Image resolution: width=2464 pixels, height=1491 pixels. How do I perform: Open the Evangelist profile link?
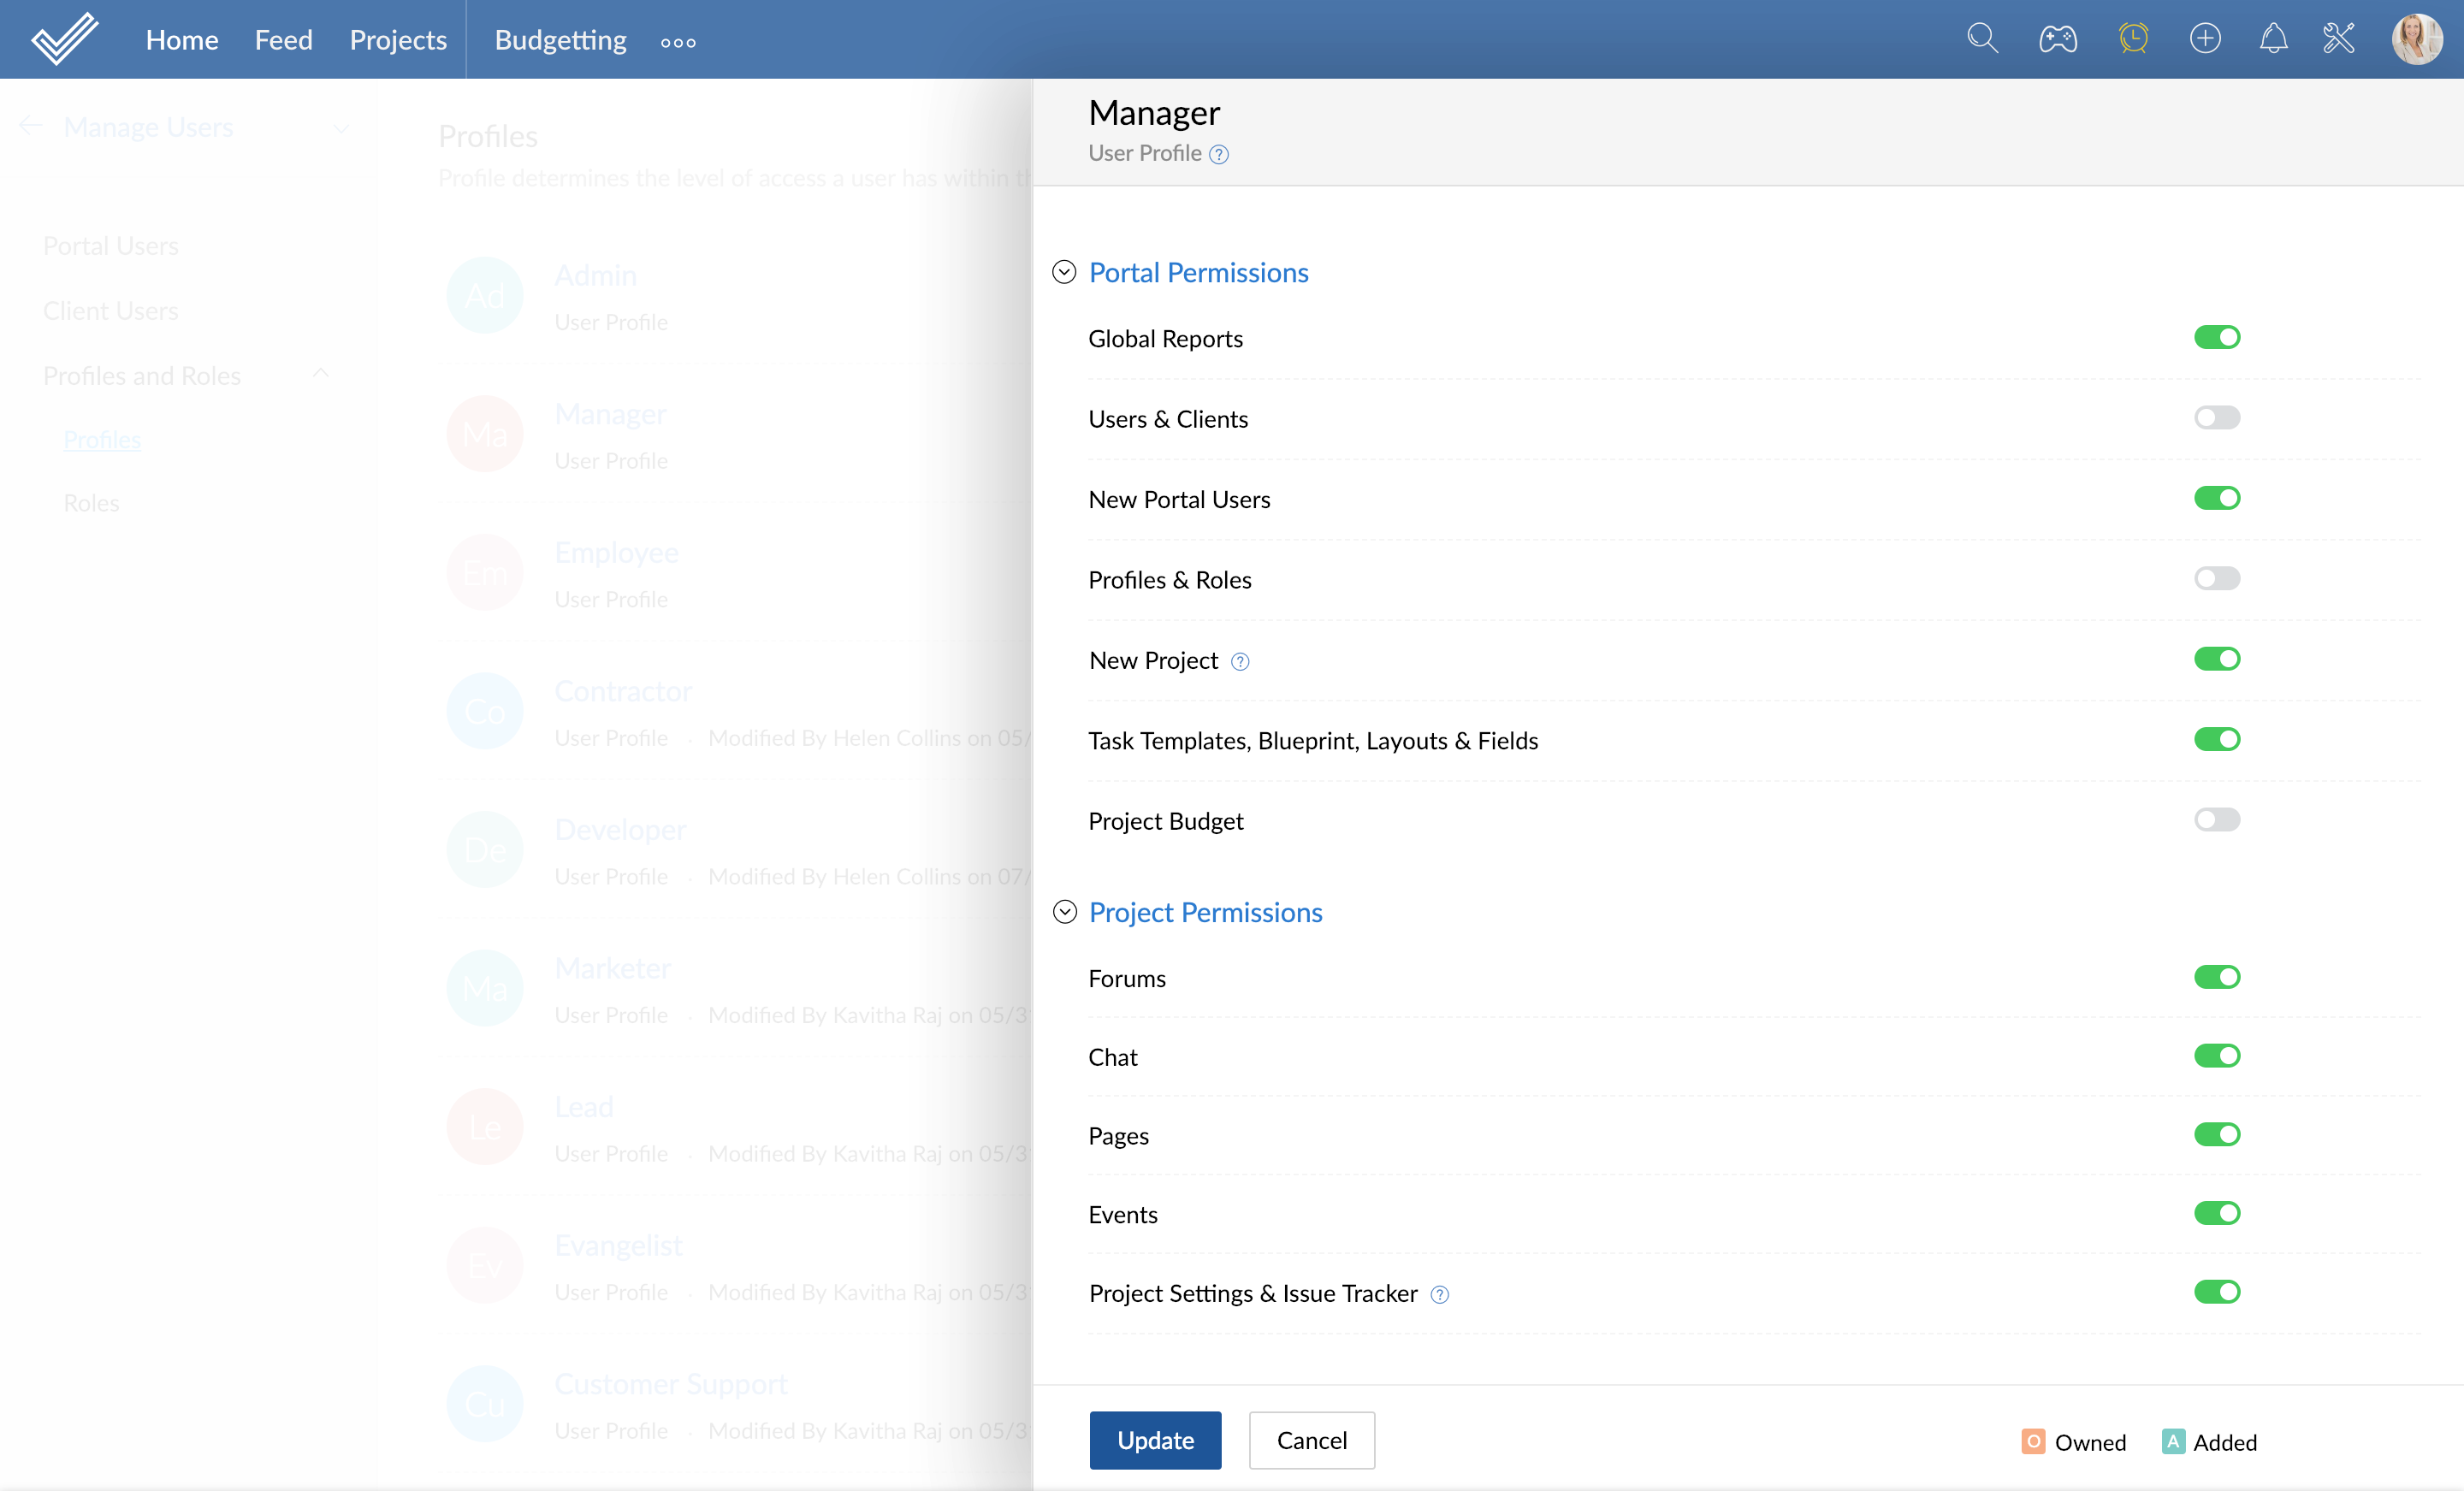618,1245
